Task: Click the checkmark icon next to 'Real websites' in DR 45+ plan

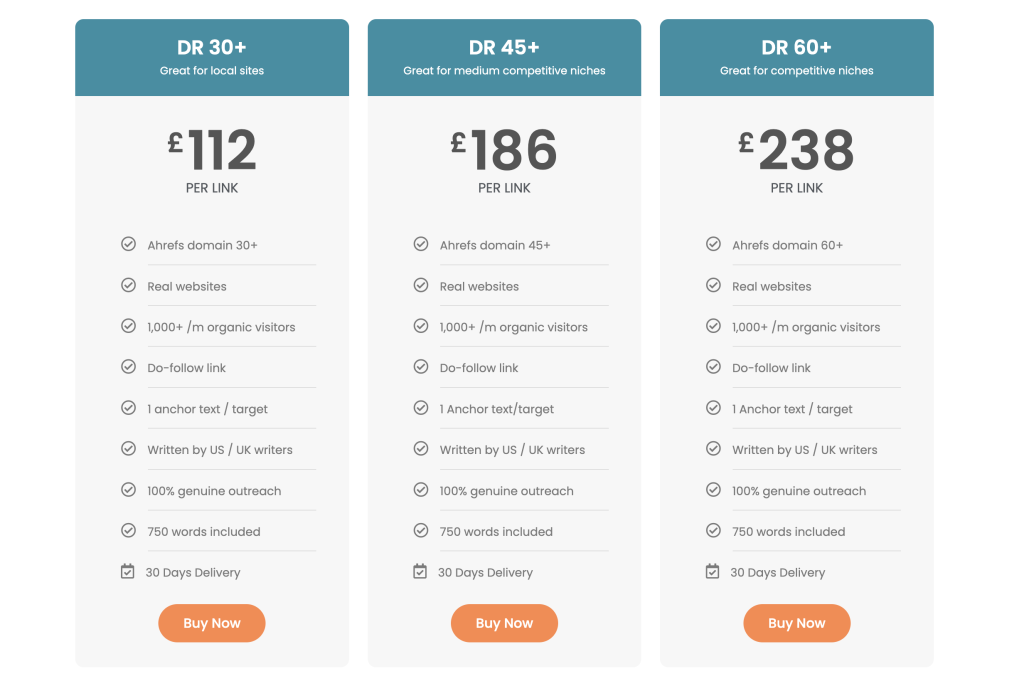Action: (421, 285)
